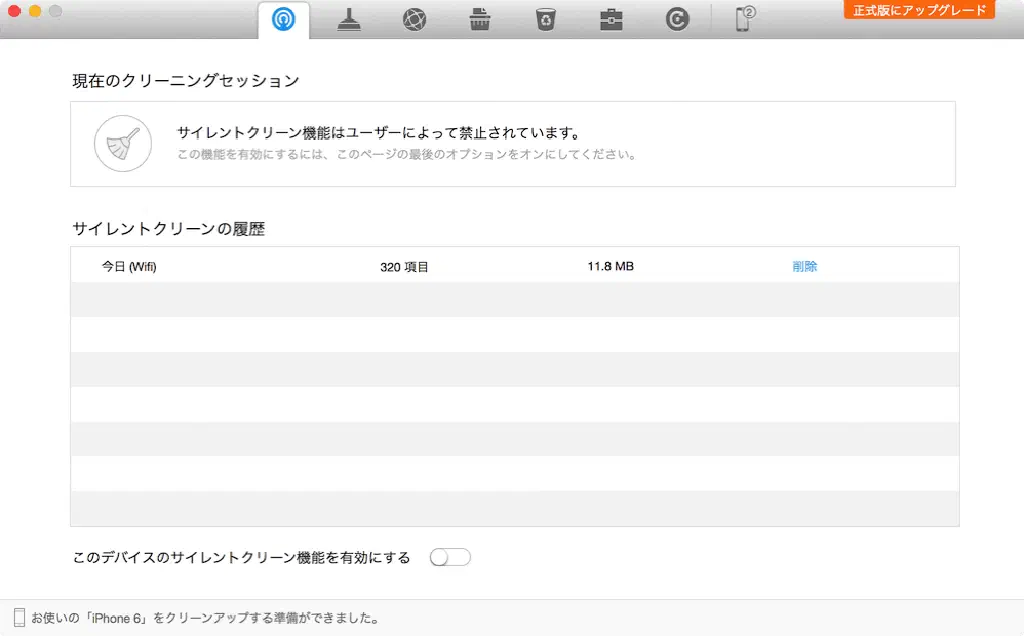This screenshot has width=1024, height=636.
Task: Click the 11.8 MB size value
Action: pos(610,267)
